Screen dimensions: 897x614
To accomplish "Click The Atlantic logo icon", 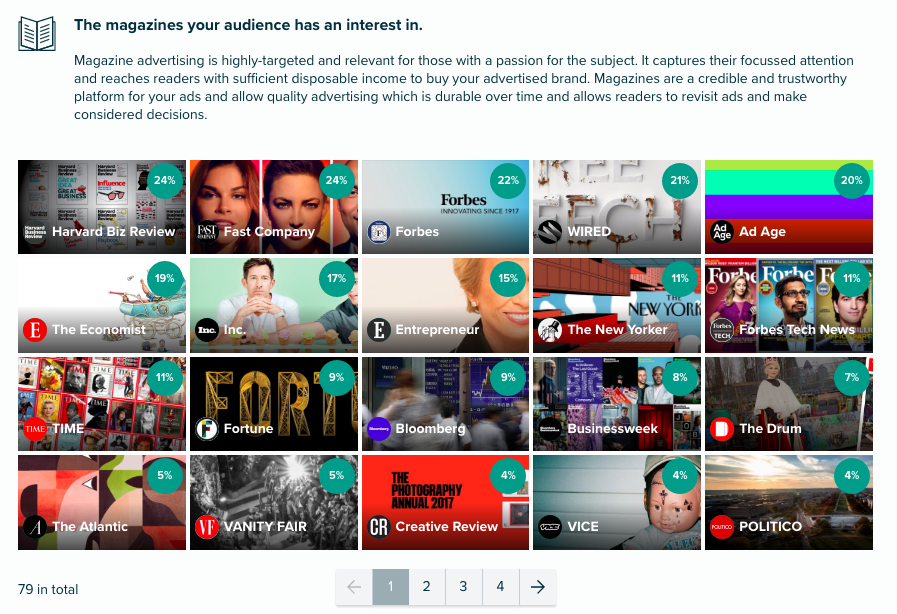I will pyautogui.click(x=35, y=526).
